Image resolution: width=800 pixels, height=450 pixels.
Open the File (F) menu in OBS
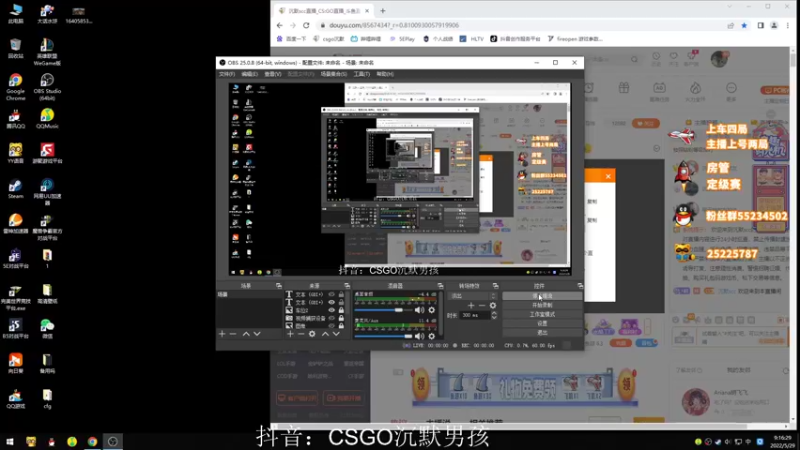[227, 74]
